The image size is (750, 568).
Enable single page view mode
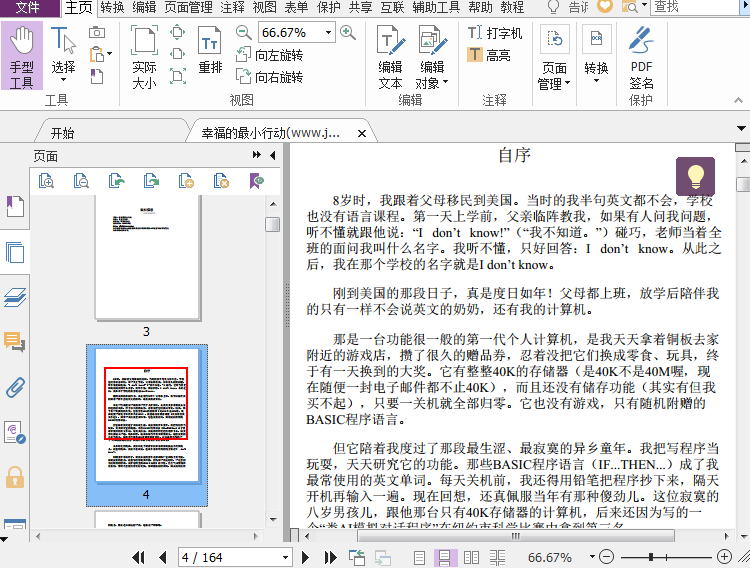point(419,557)
